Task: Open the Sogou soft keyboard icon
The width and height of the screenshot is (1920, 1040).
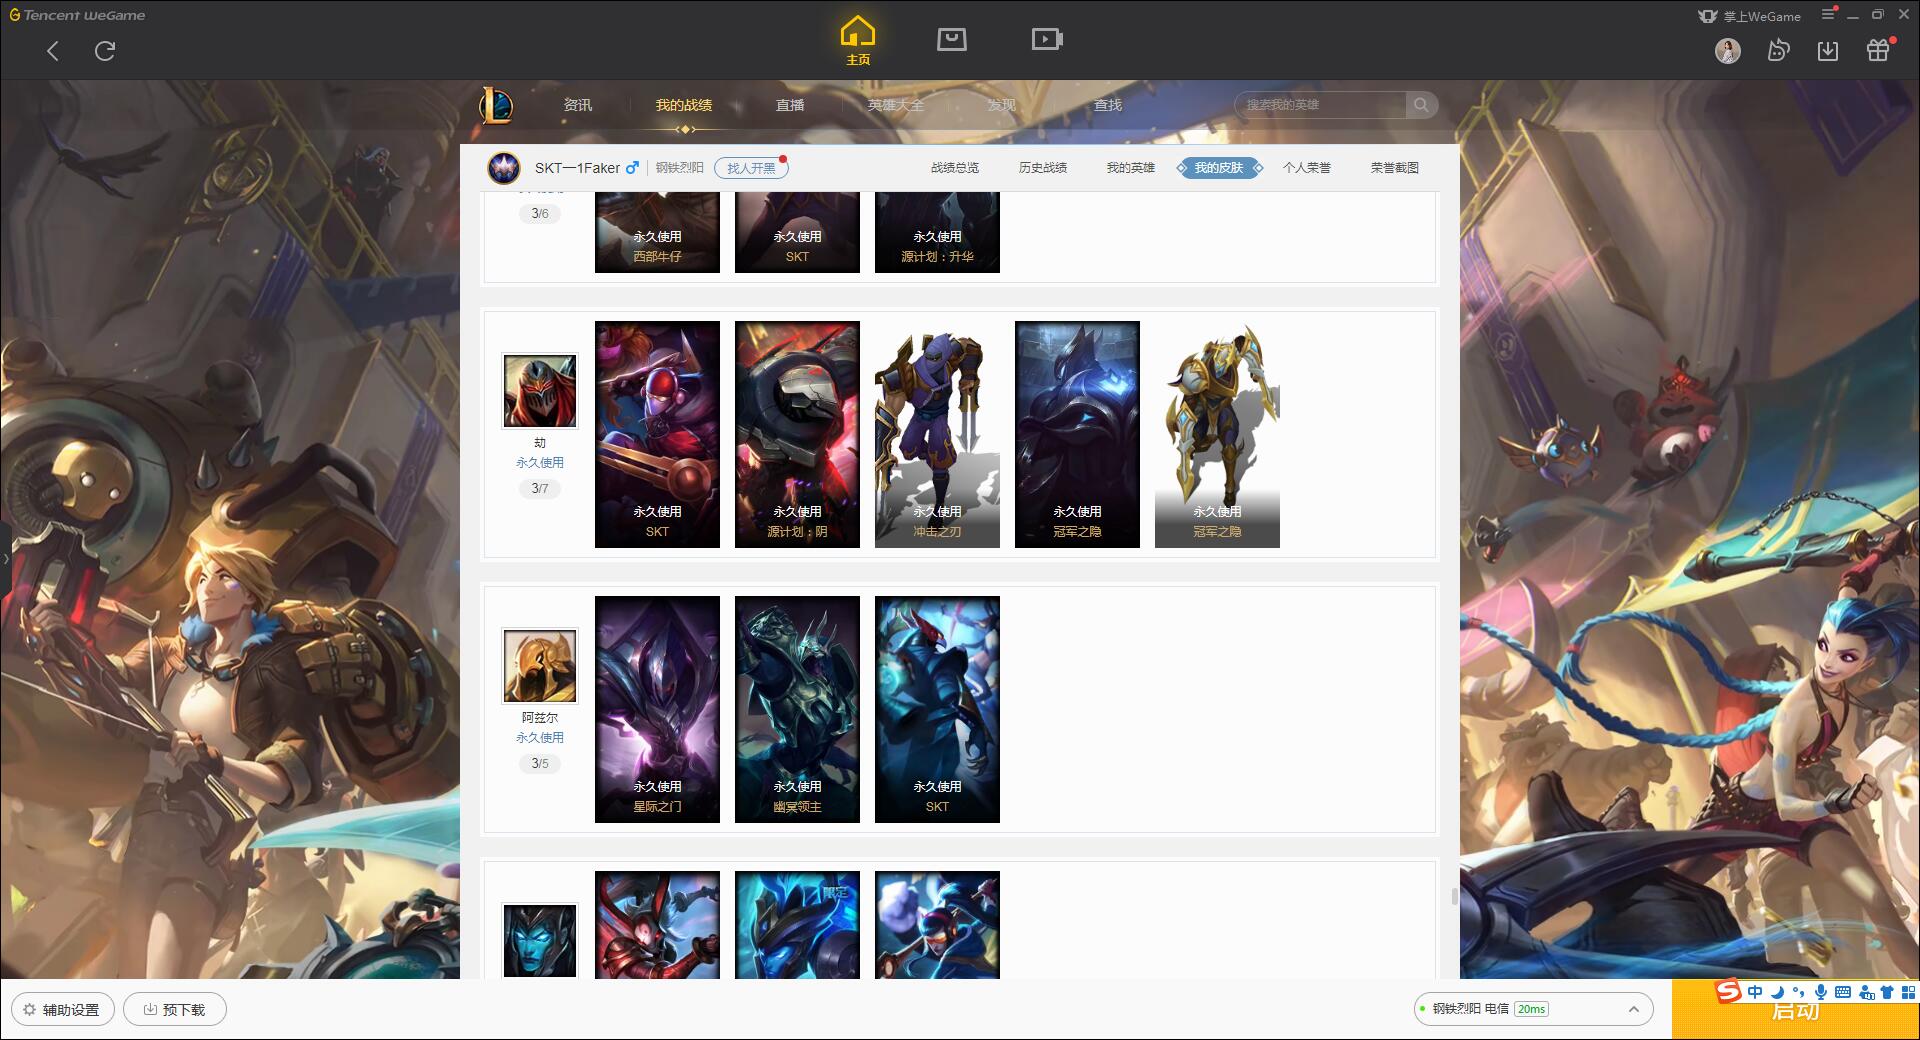Action: click(x=1843, y=992)
